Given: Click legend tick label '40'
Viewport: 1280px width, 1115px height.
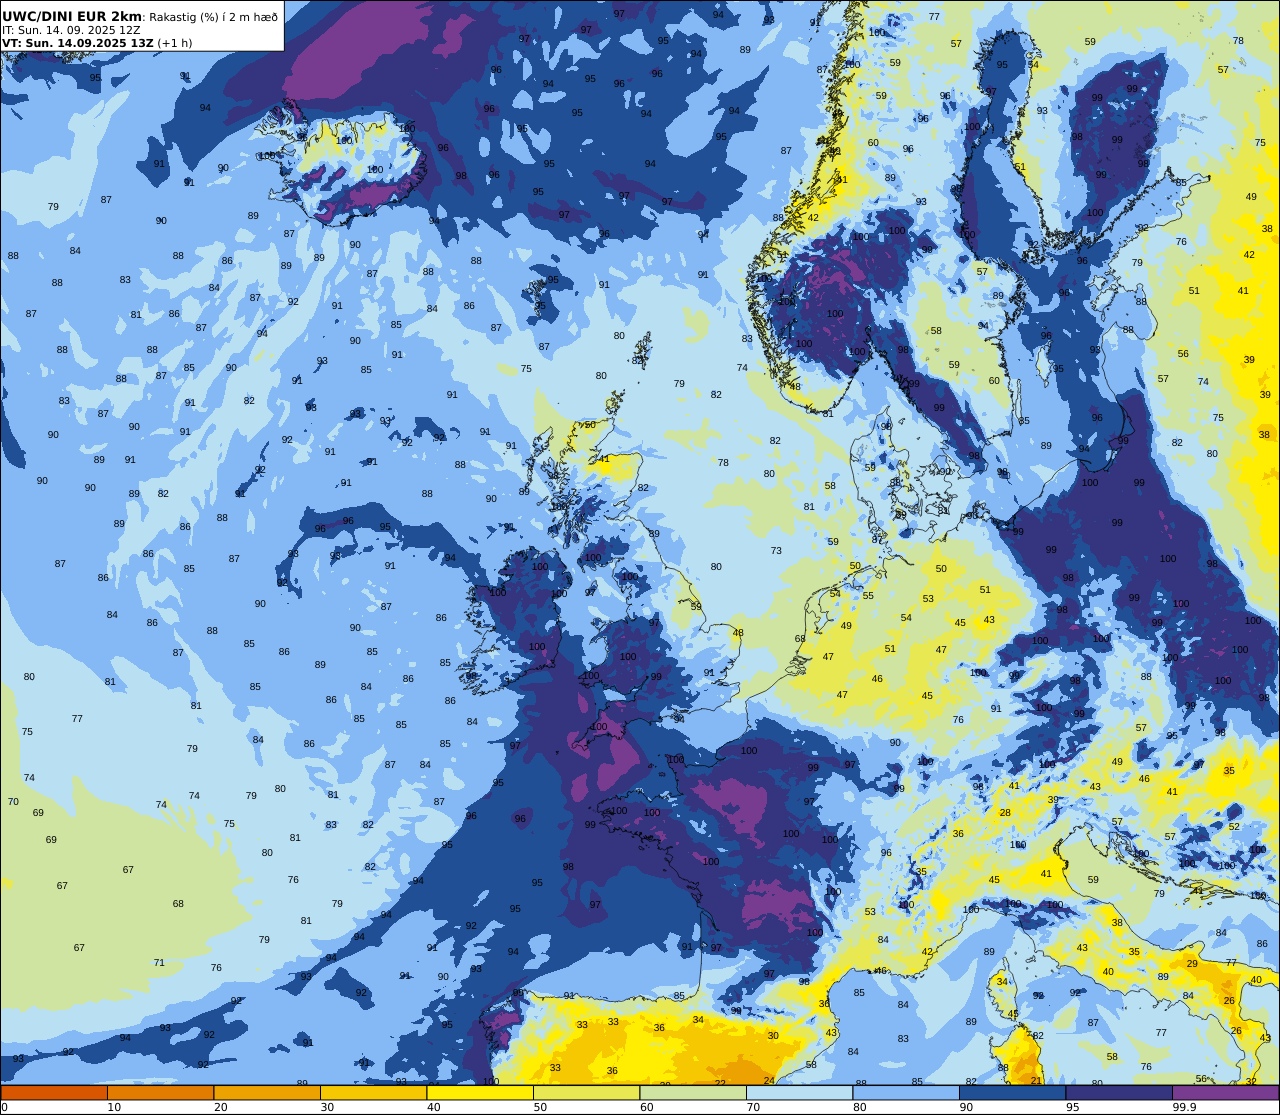Looking at the screenshot, I should point(433,1107).
